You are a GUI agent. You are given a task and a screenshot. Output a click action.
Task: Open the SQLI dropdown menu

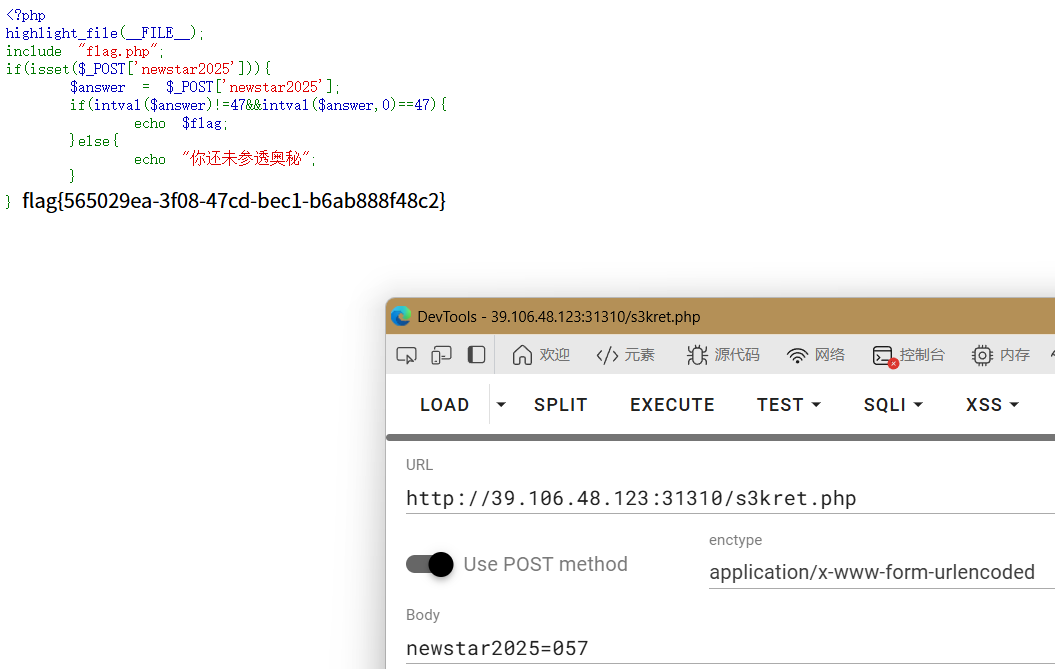click(893, 405)
